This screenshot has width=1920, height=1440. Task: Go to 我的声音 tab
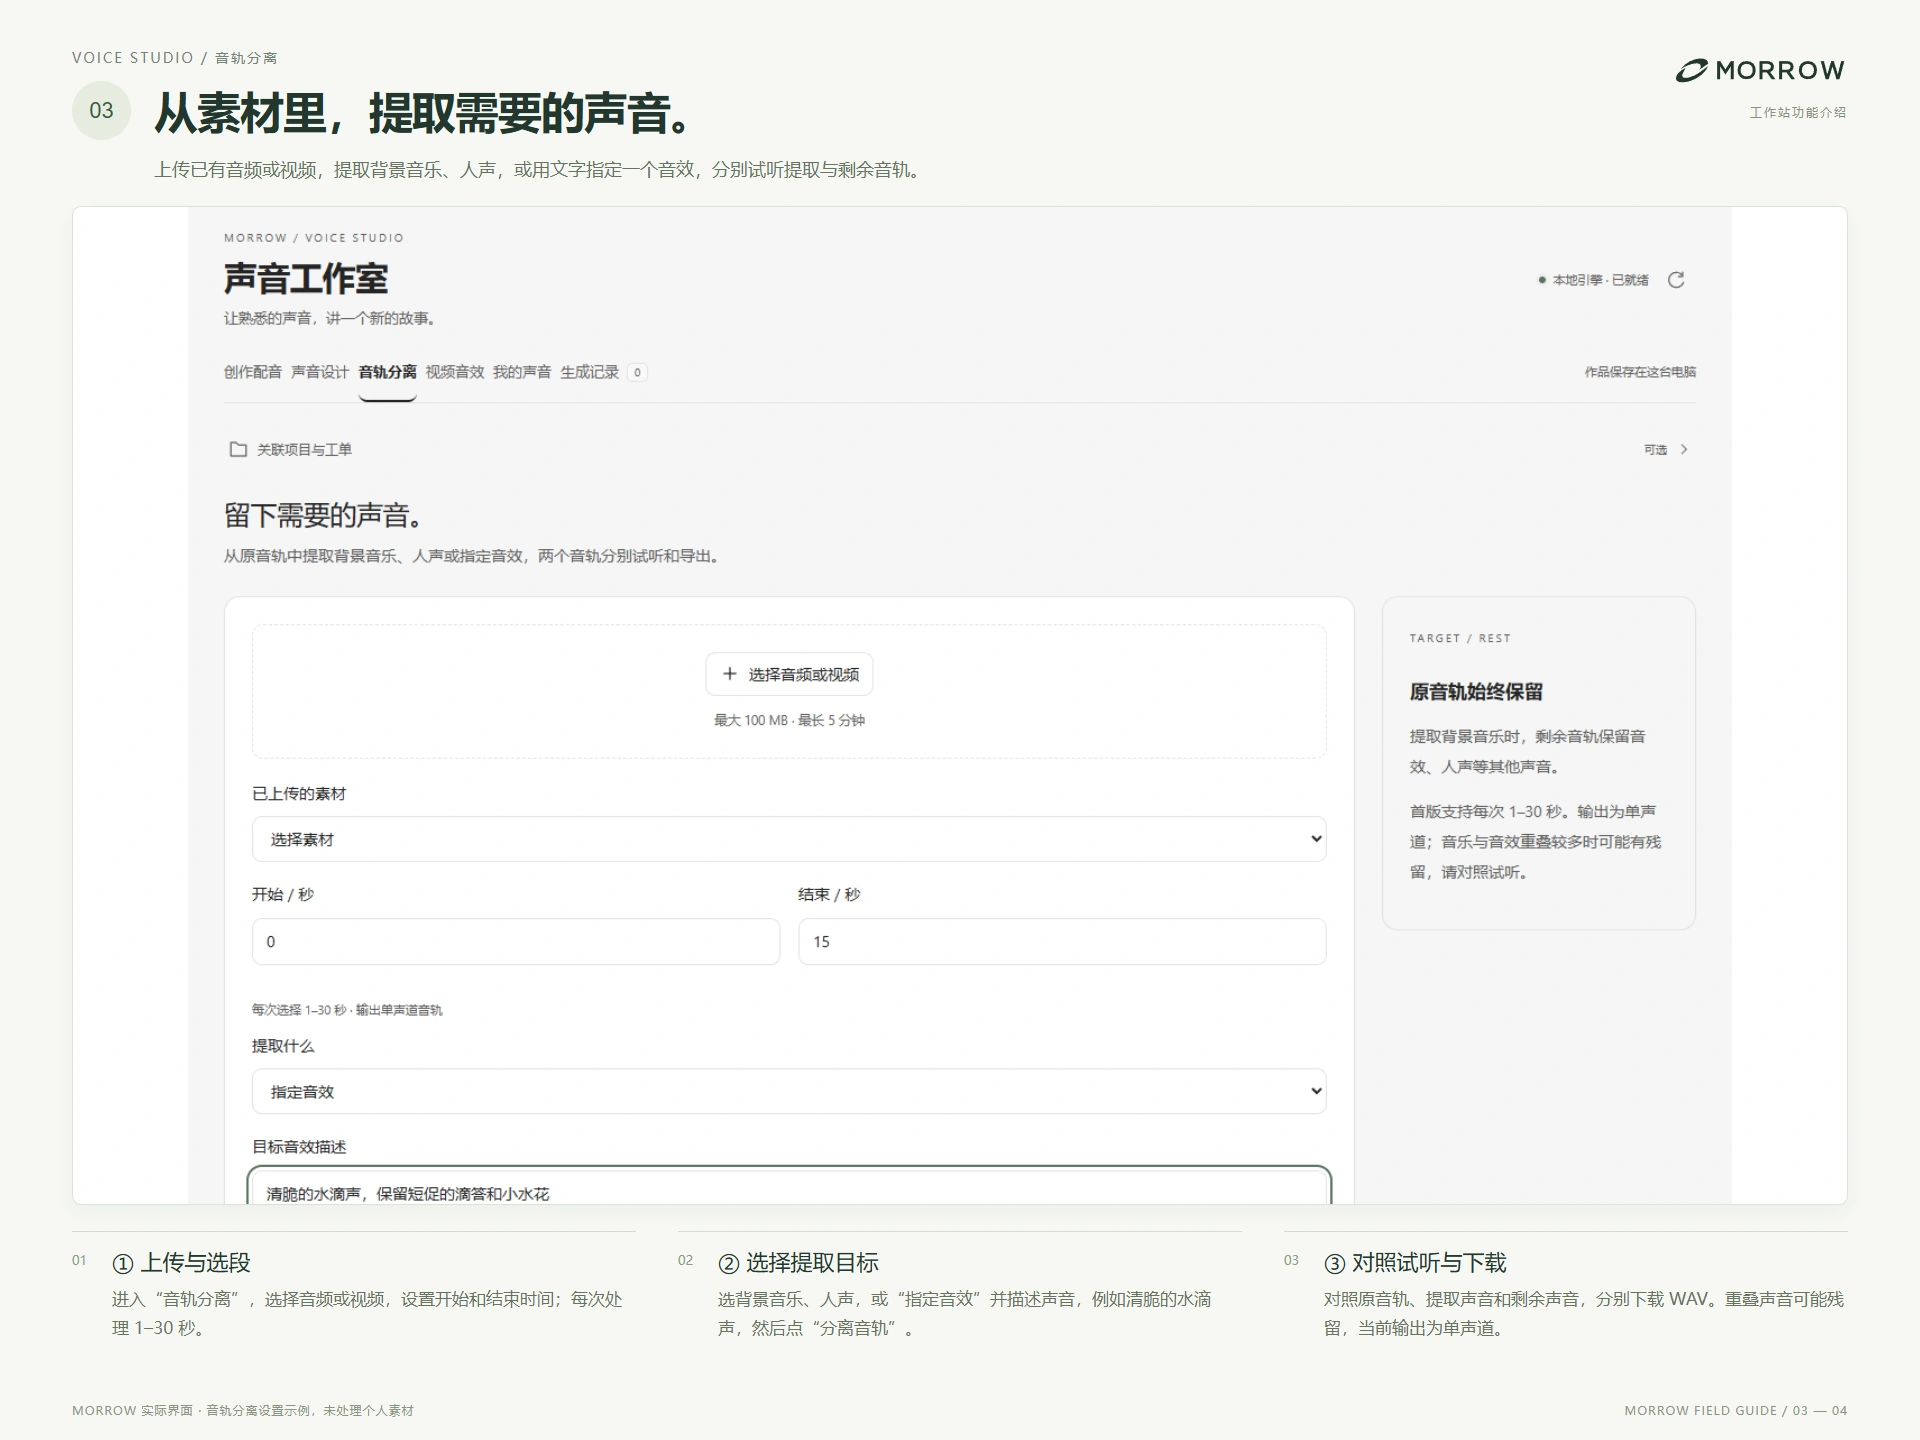[522, 372]
